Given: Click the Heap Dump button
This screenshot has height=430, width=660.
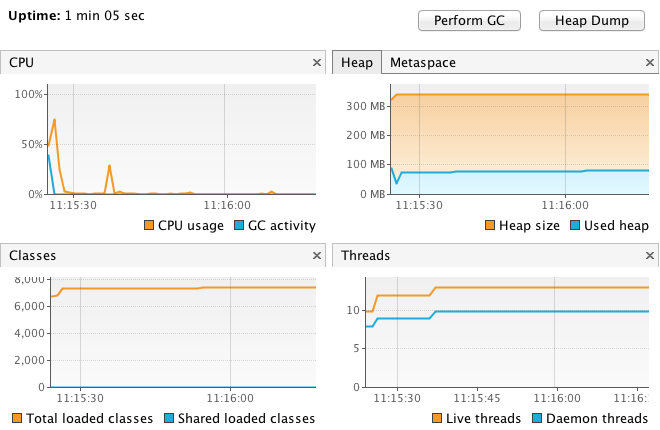Looking at the screenshot, I should coord(592,21).
